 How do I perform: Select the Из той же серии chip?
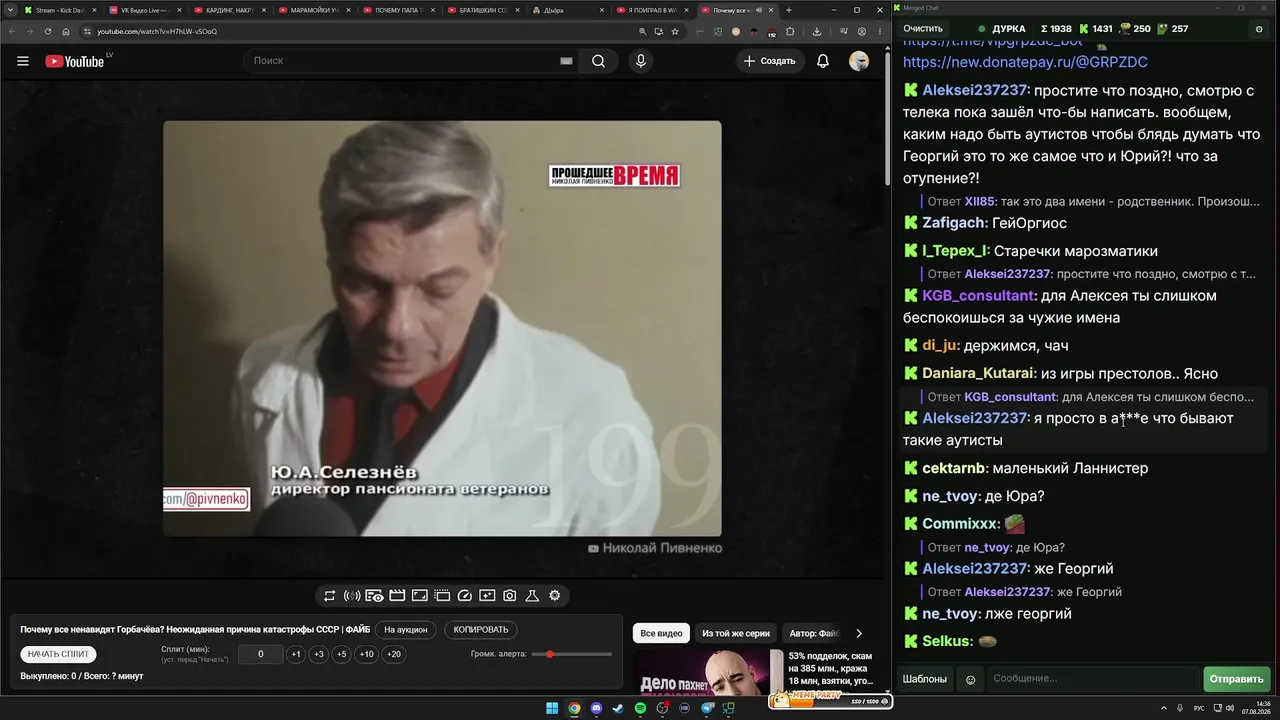click(x=736, y=633)
